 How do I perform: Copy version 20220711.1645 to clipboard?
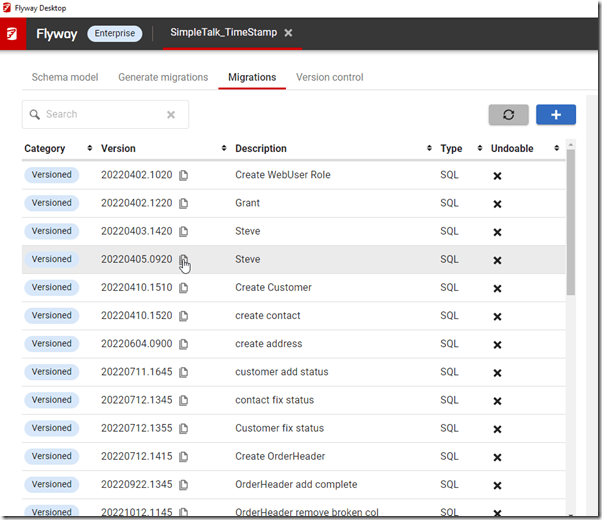[184, 372]
